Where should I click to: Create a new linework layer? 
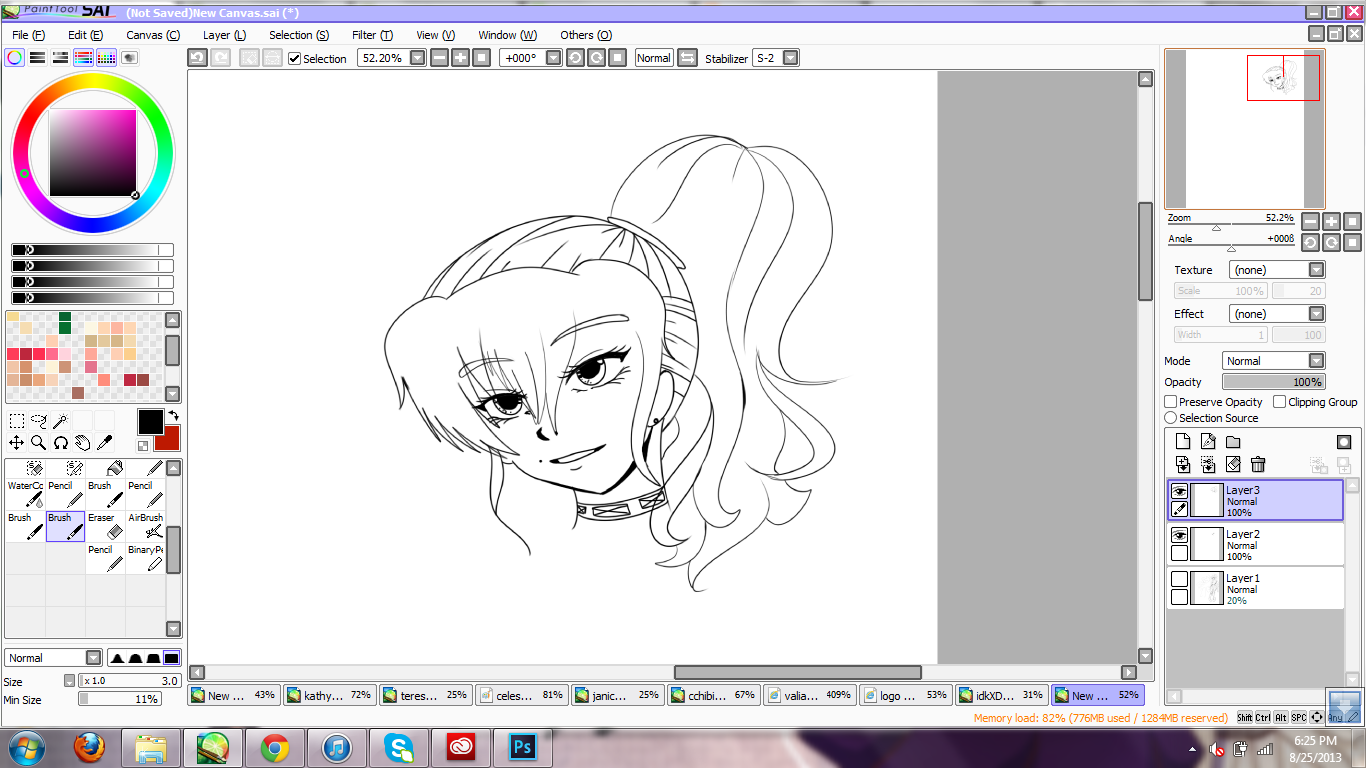click(1208, 442)
